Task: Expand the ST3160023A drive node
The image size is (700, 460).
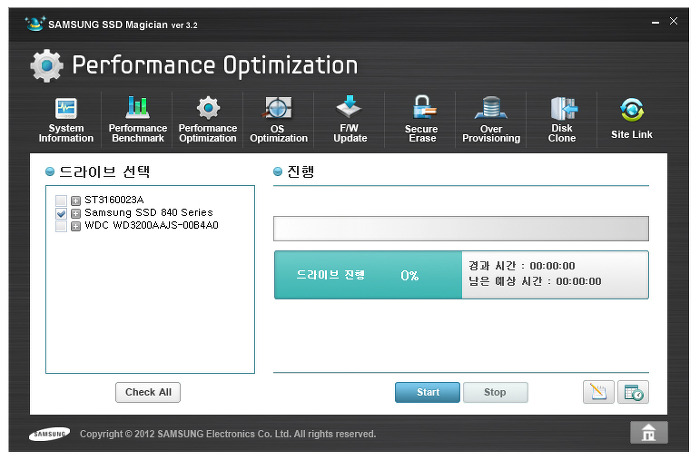Action: (76, 201)
